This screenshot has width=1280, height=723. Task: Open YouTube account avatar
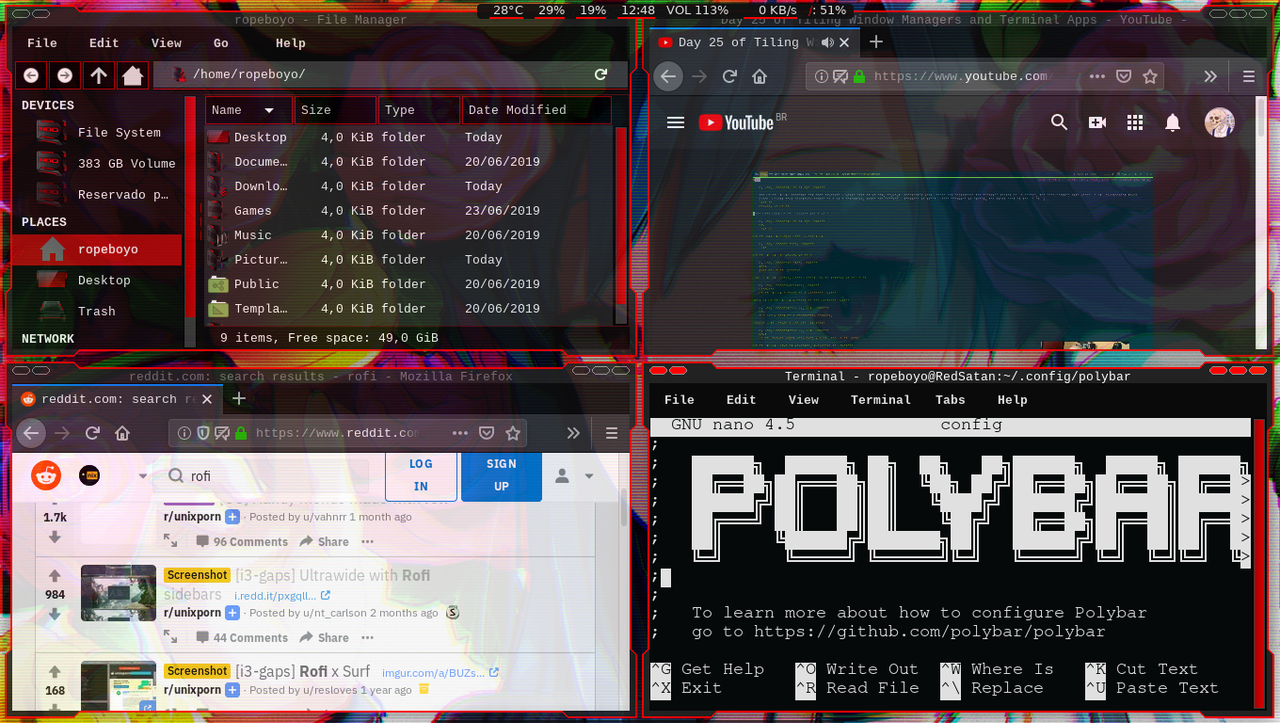1219,122
